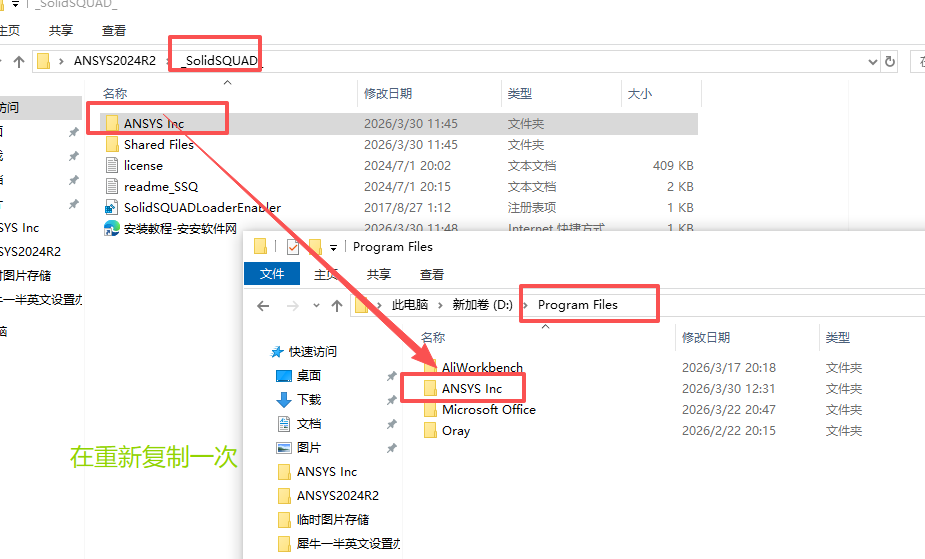Expand the SolidSQUAD address bar history dropdown
This screenshot has height=559, width=925.
[872, 61]
